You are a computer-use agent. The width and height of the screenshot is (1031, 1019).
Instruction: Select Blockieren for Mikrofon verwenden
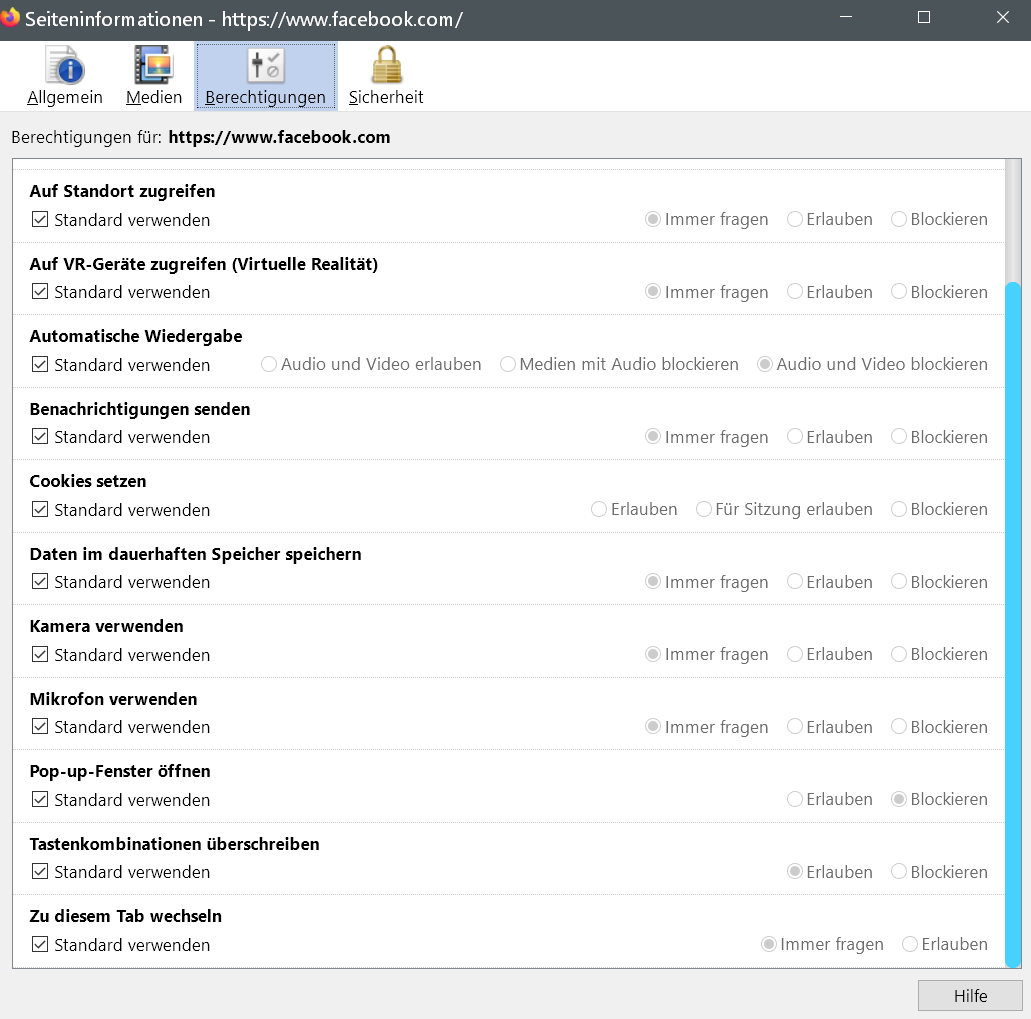[899, 727]
